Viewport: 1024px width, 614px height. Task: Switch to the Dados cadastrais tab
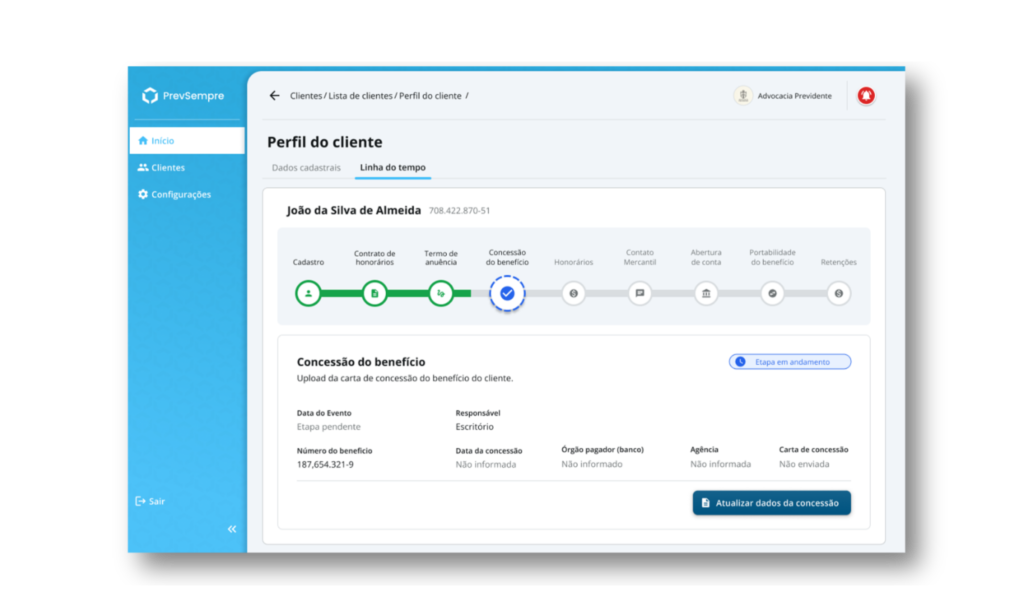pos(306,167)
